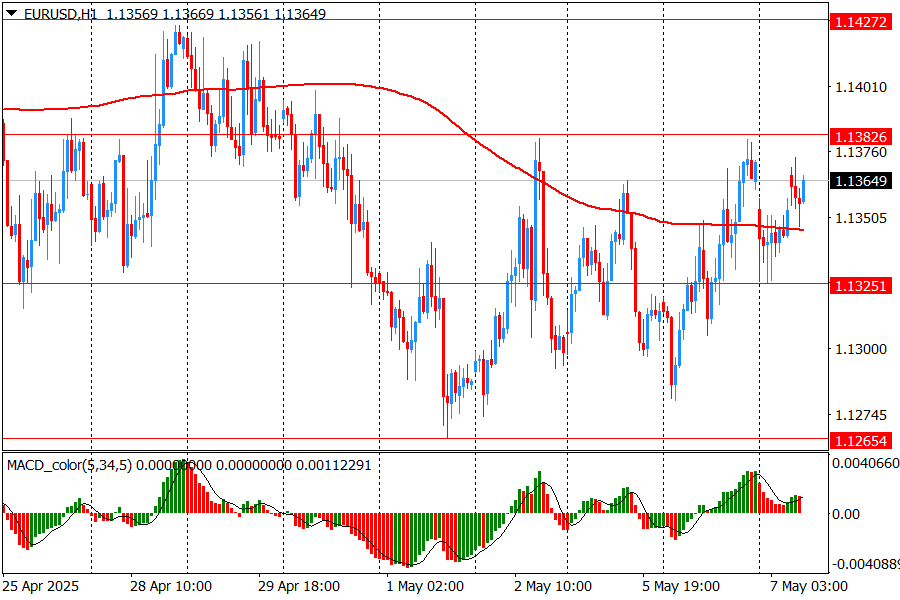The width and height of the screenshot is (900, 600).
Task: Click the 1.14010 value on price axis
Action: click(x=861, y=88)
